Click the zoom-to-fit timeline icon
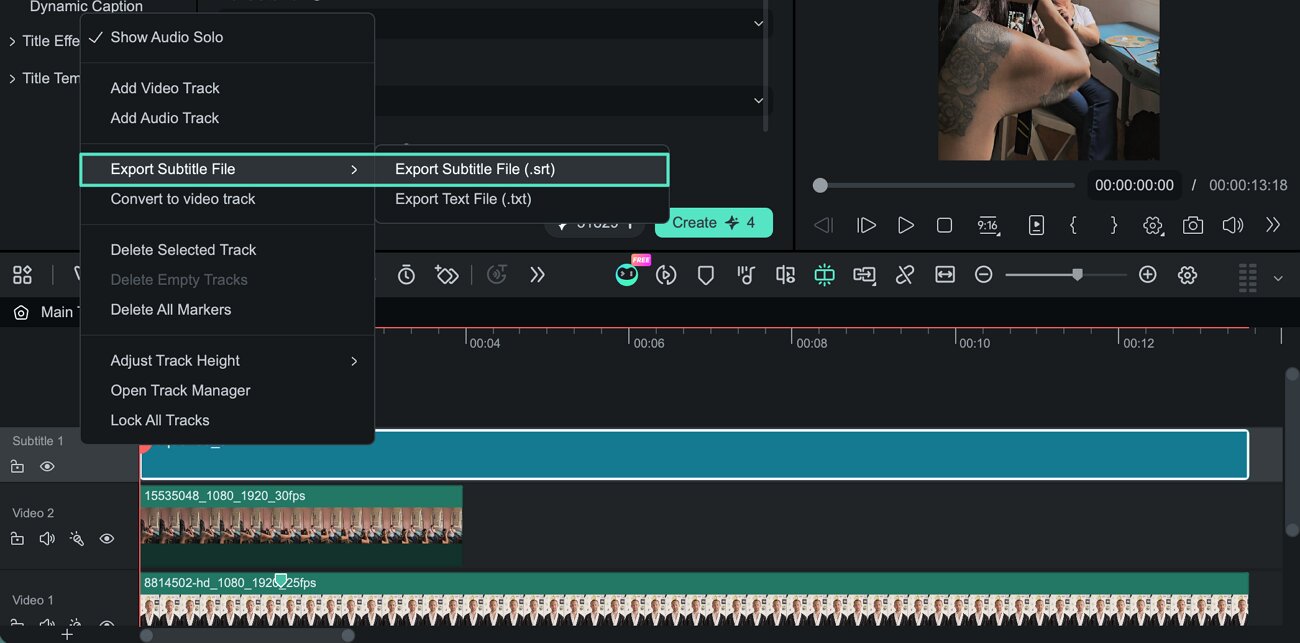Image resolution: width=1300 pixels, height=643 pixels. pyautogui.click(x=945, y=275)
